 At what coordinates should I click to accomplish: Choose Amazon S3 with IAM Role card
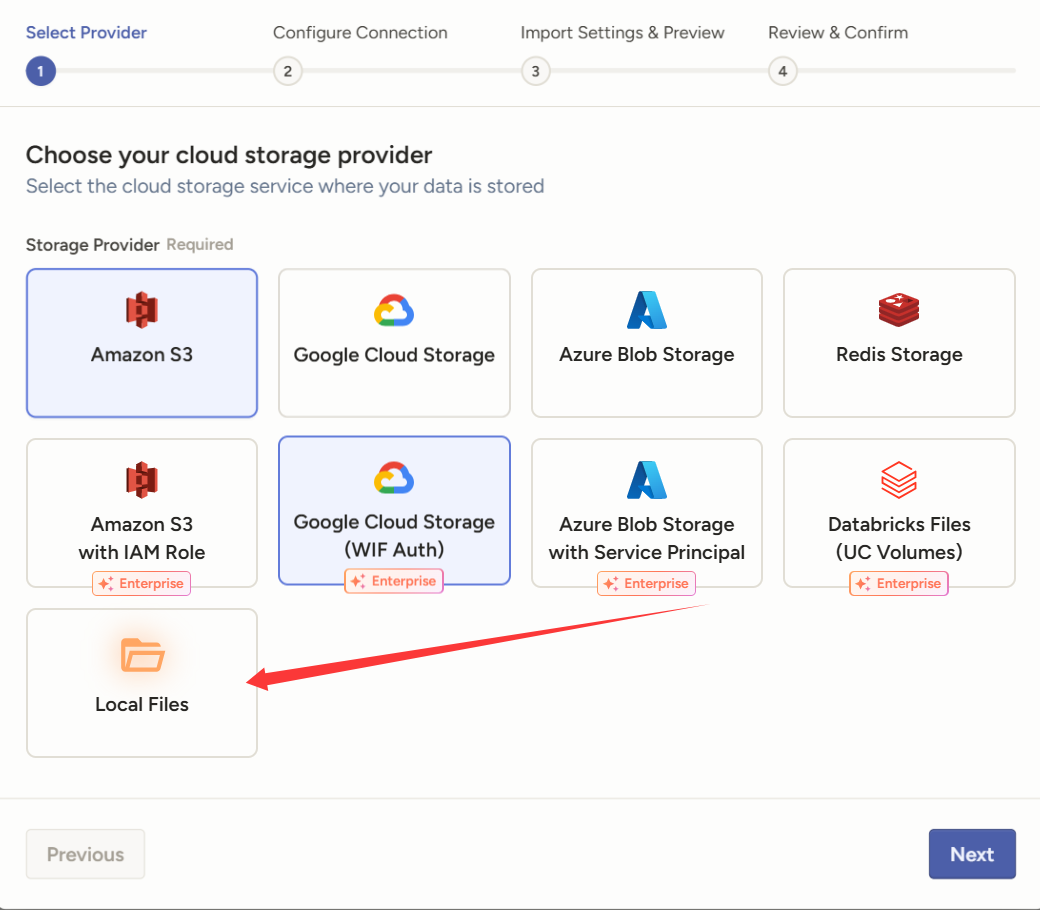pos(142,513)
